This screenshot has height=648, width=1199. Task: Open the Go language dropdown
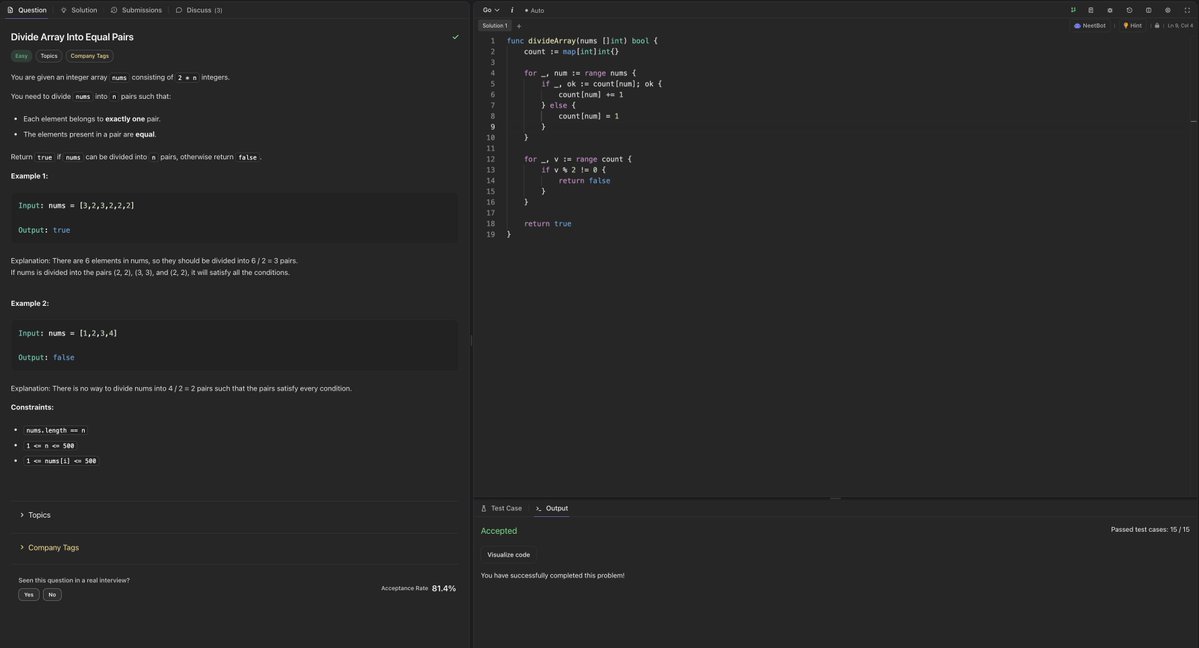[491, 10]
